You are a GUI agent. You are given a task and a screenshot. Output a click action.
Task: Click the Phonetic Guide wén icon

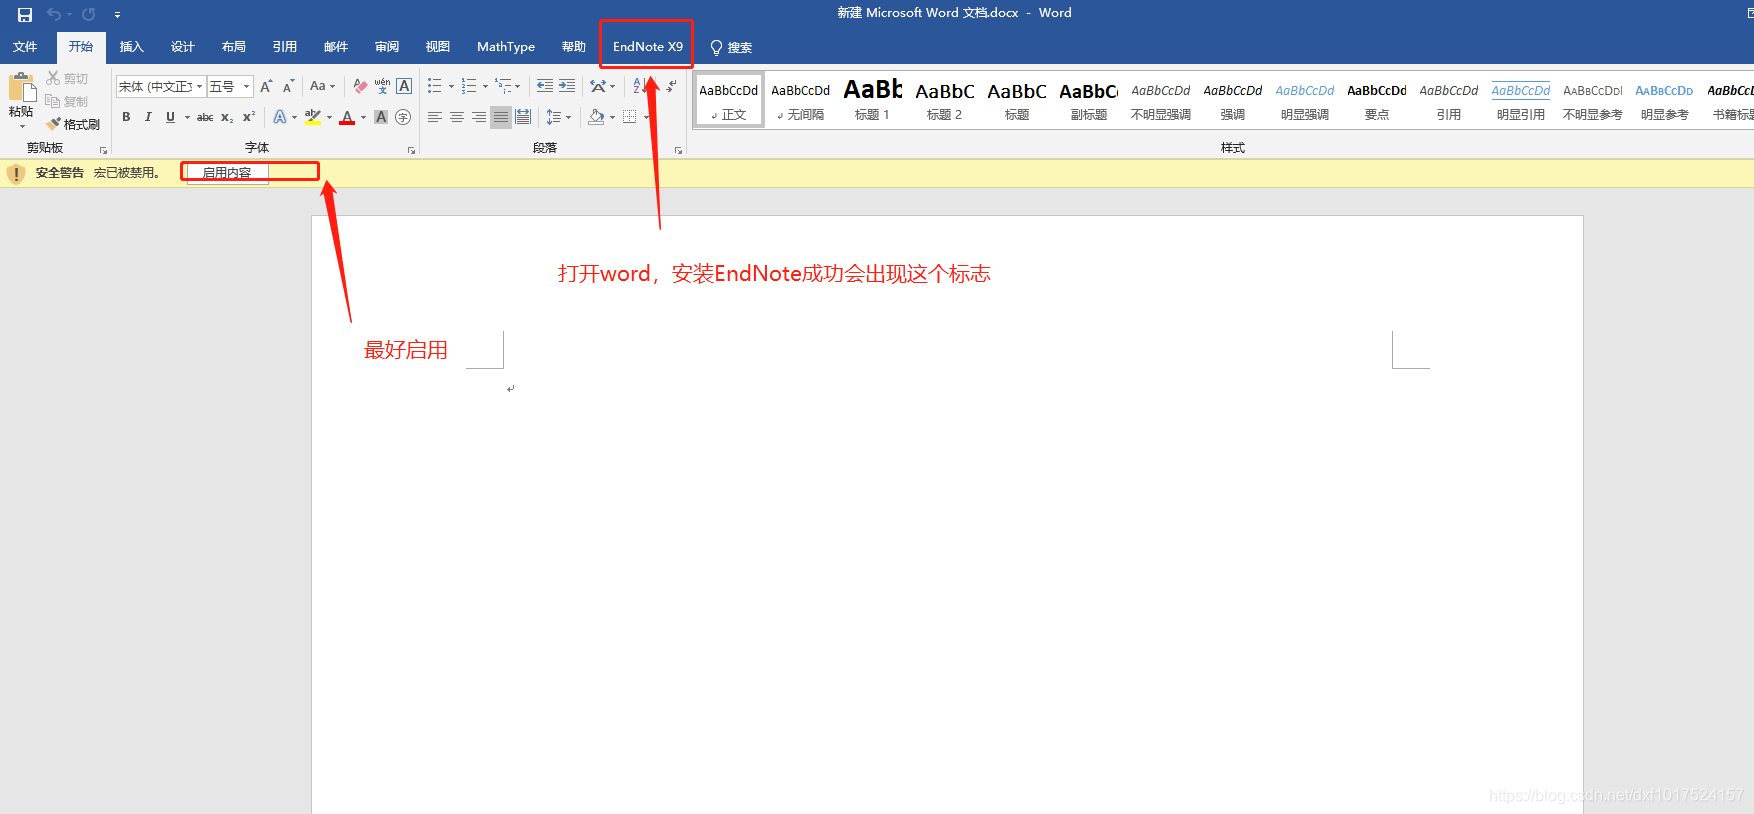[x=382, y=87]
